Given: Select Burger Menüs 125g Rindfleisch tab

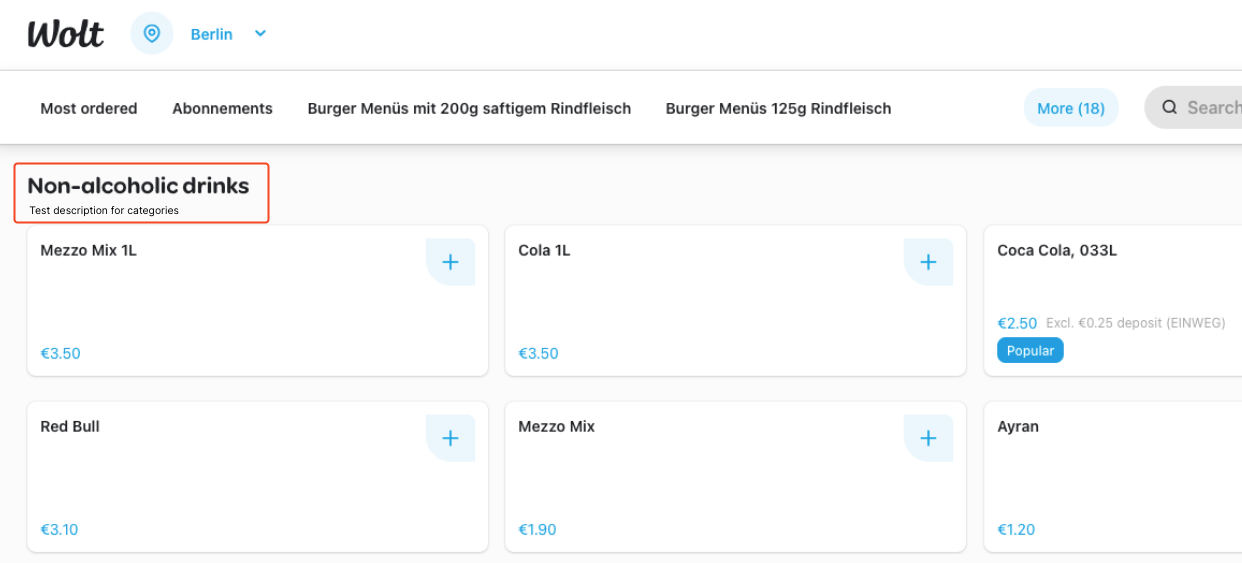Looking at the screenshot, I should pos(778,108).
